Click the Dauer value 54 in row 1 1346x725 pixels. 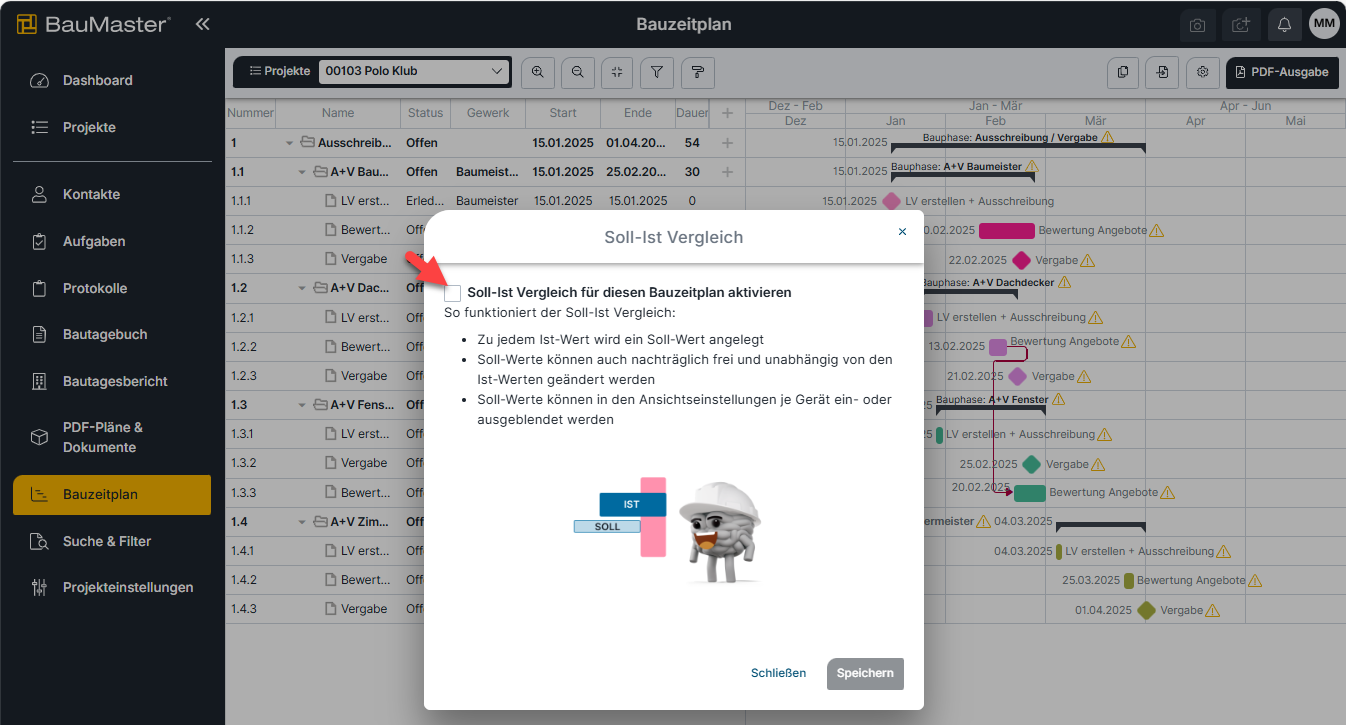pyautogui.click(x=692, y=143)
